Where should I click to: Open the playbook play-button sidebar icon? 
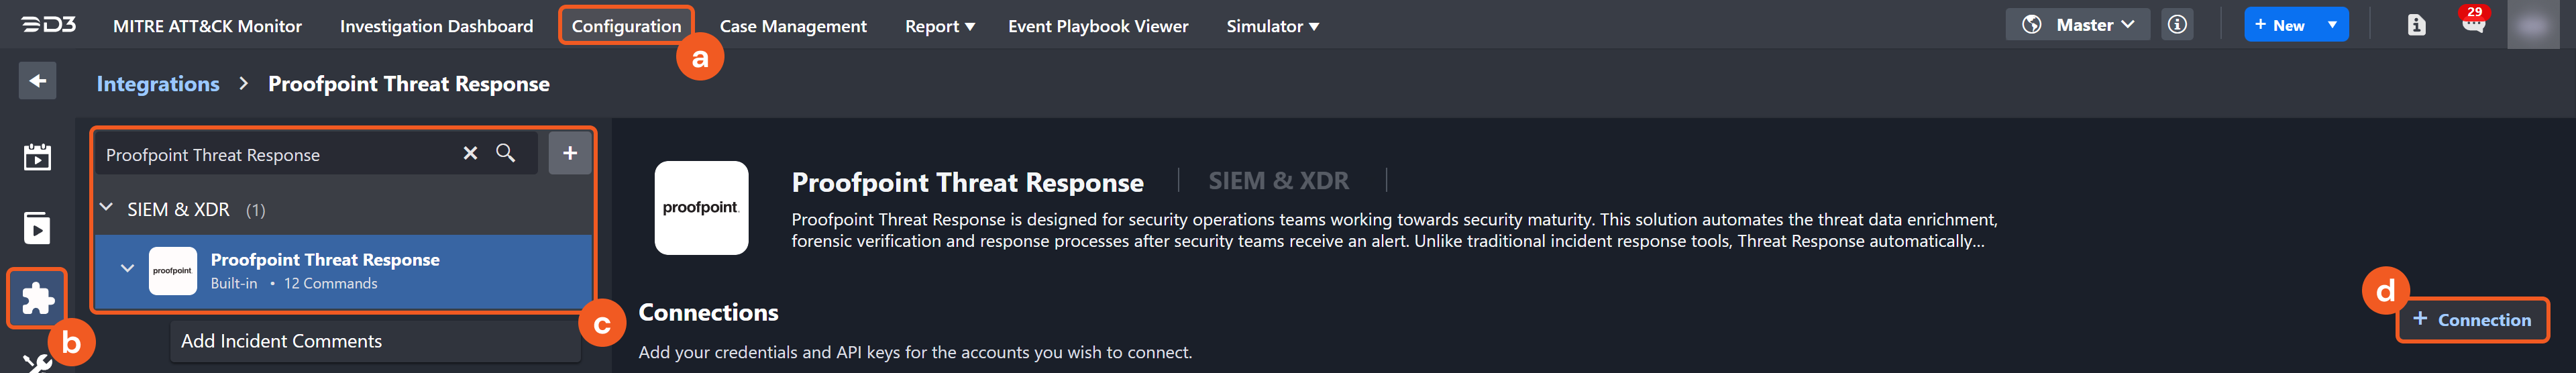(37, 228)
